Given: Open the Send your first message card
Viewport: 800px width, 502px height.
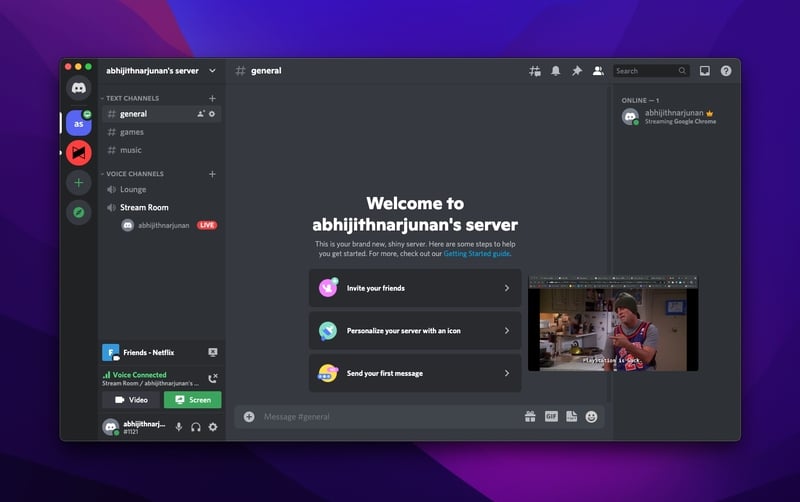Looking at the screenshot, I should (415, 373).
